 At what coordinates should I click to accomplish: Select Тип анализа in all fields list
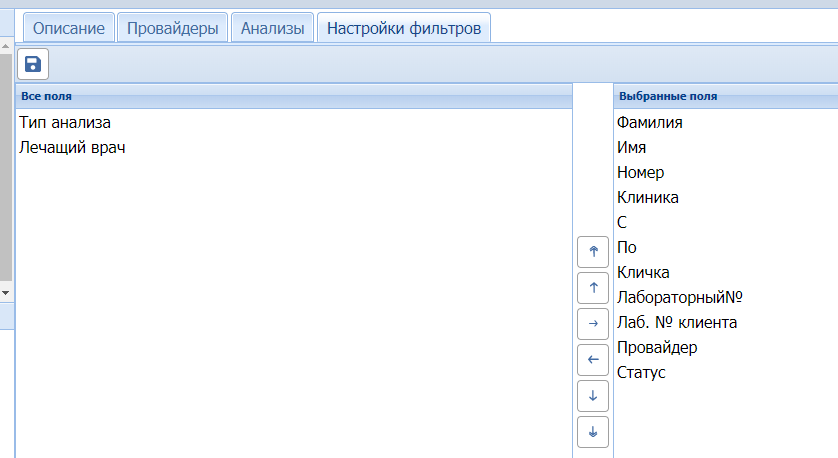click(x=65, y=123)
